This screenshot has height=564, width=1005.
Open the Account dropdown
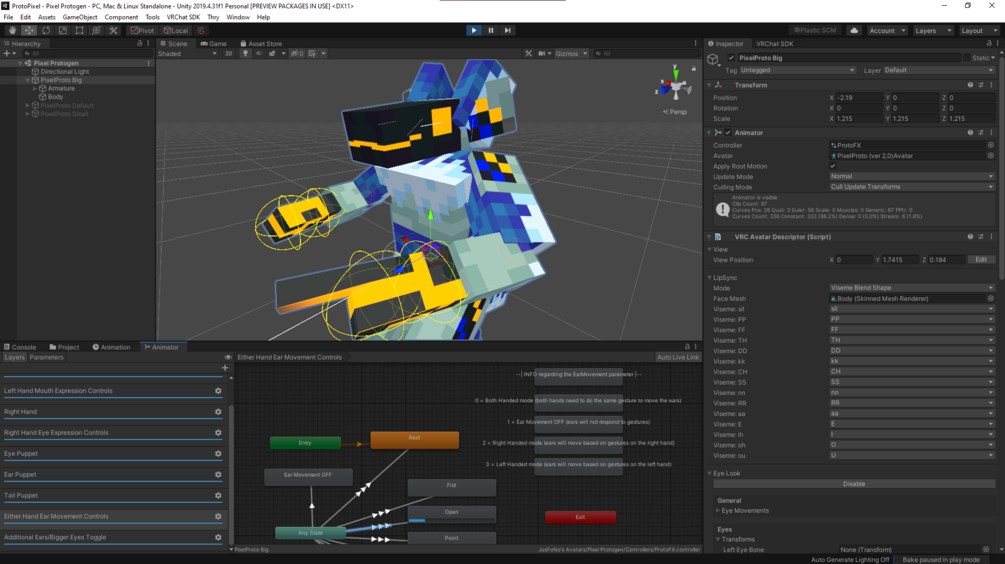coord(887,30)
